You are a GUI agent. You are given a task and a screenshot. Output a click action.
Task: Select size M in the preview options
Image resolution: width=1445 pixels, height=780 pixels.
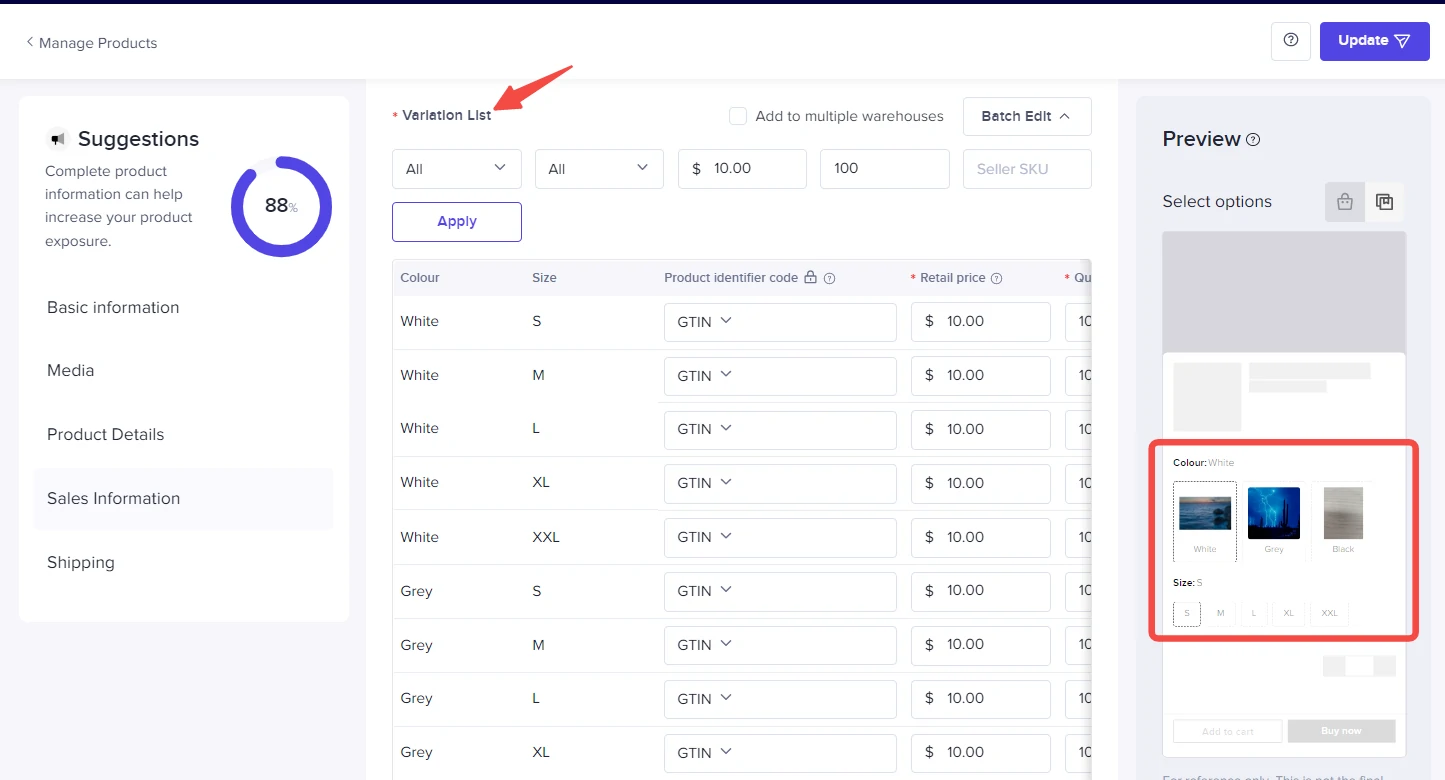1220,613
